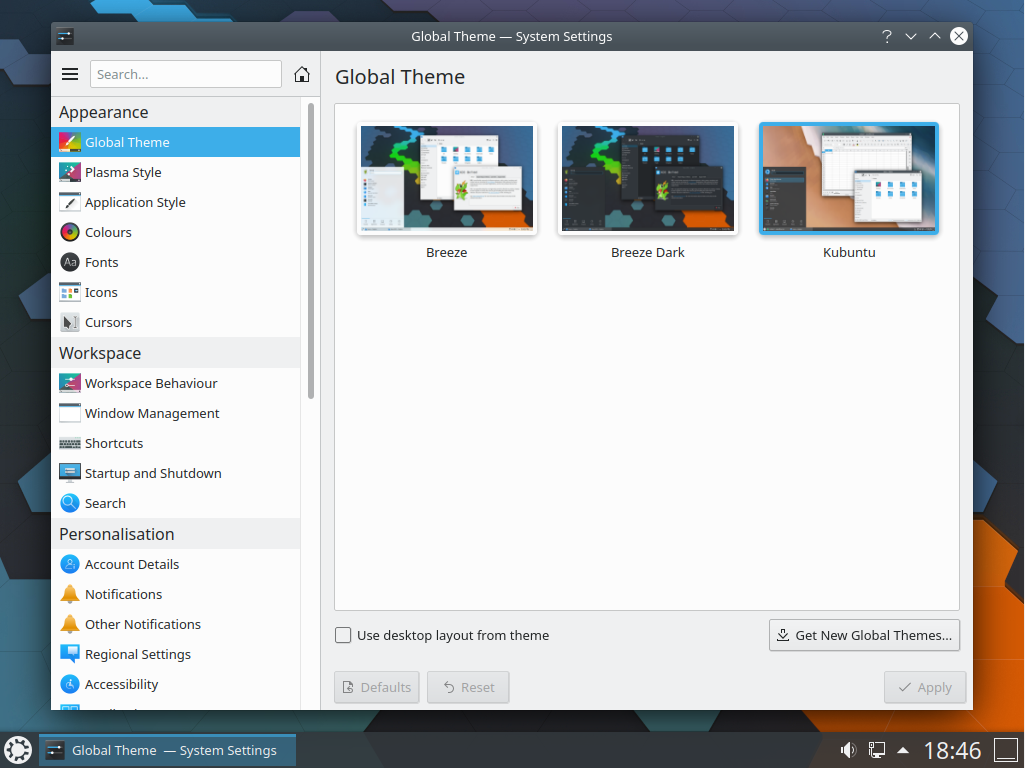Go to Colours settings
This screenshot has height=768, width=1025.
click(x=175, y=232)
